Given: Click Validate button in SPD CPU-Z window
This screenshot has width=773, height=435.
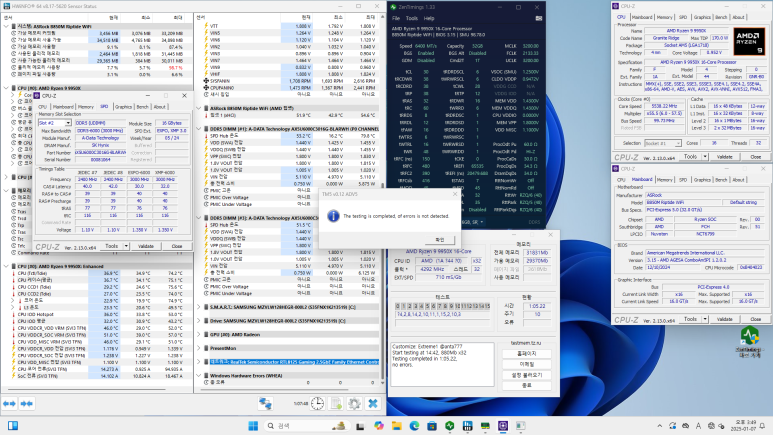Looking at the screenshot, I should [145, 246].
